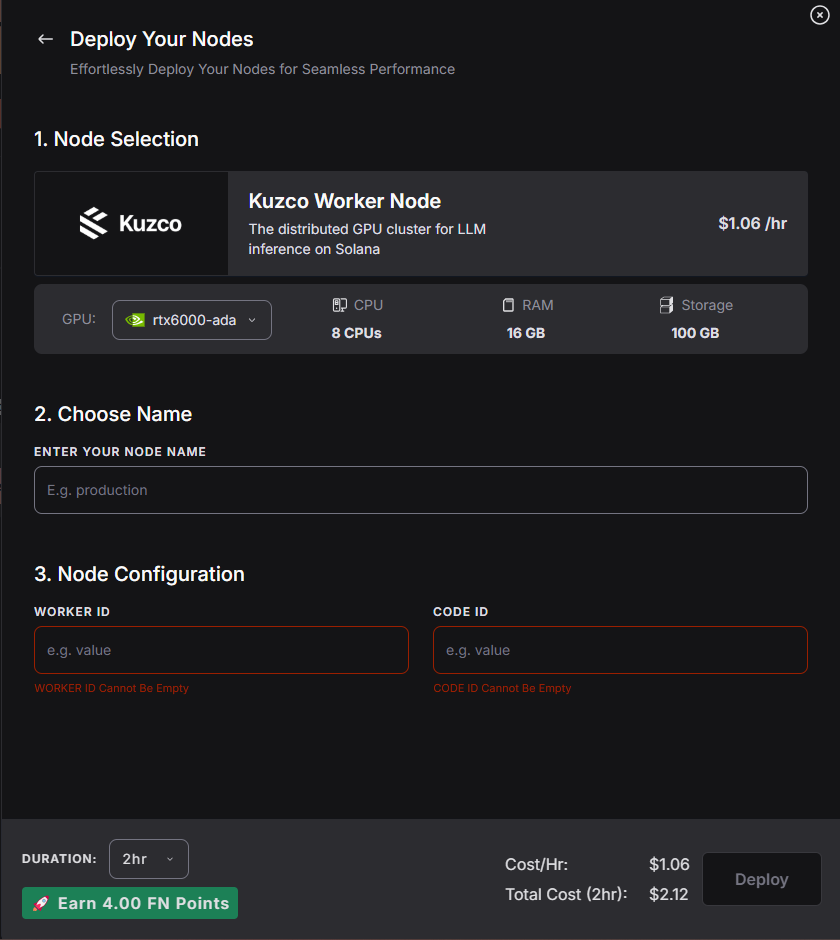Click the back arrow icon
This screenshot has width=840, height=940.
pyautogui.click(x=46, y=40)
